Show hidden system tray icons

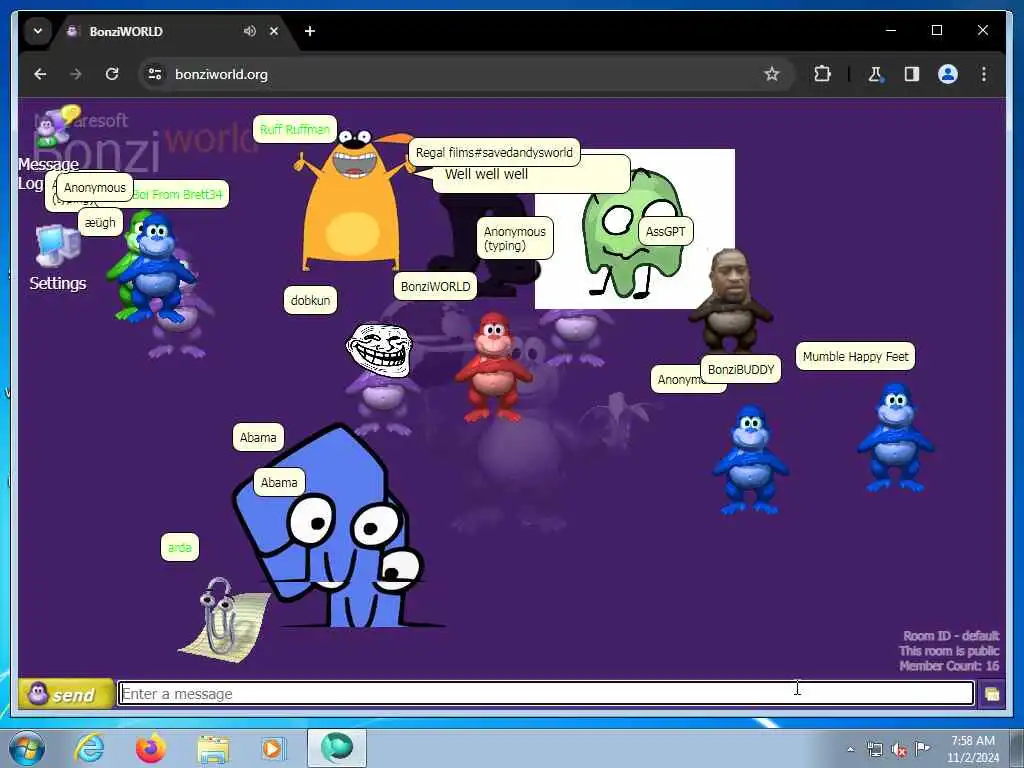click(x=850, y=750)
